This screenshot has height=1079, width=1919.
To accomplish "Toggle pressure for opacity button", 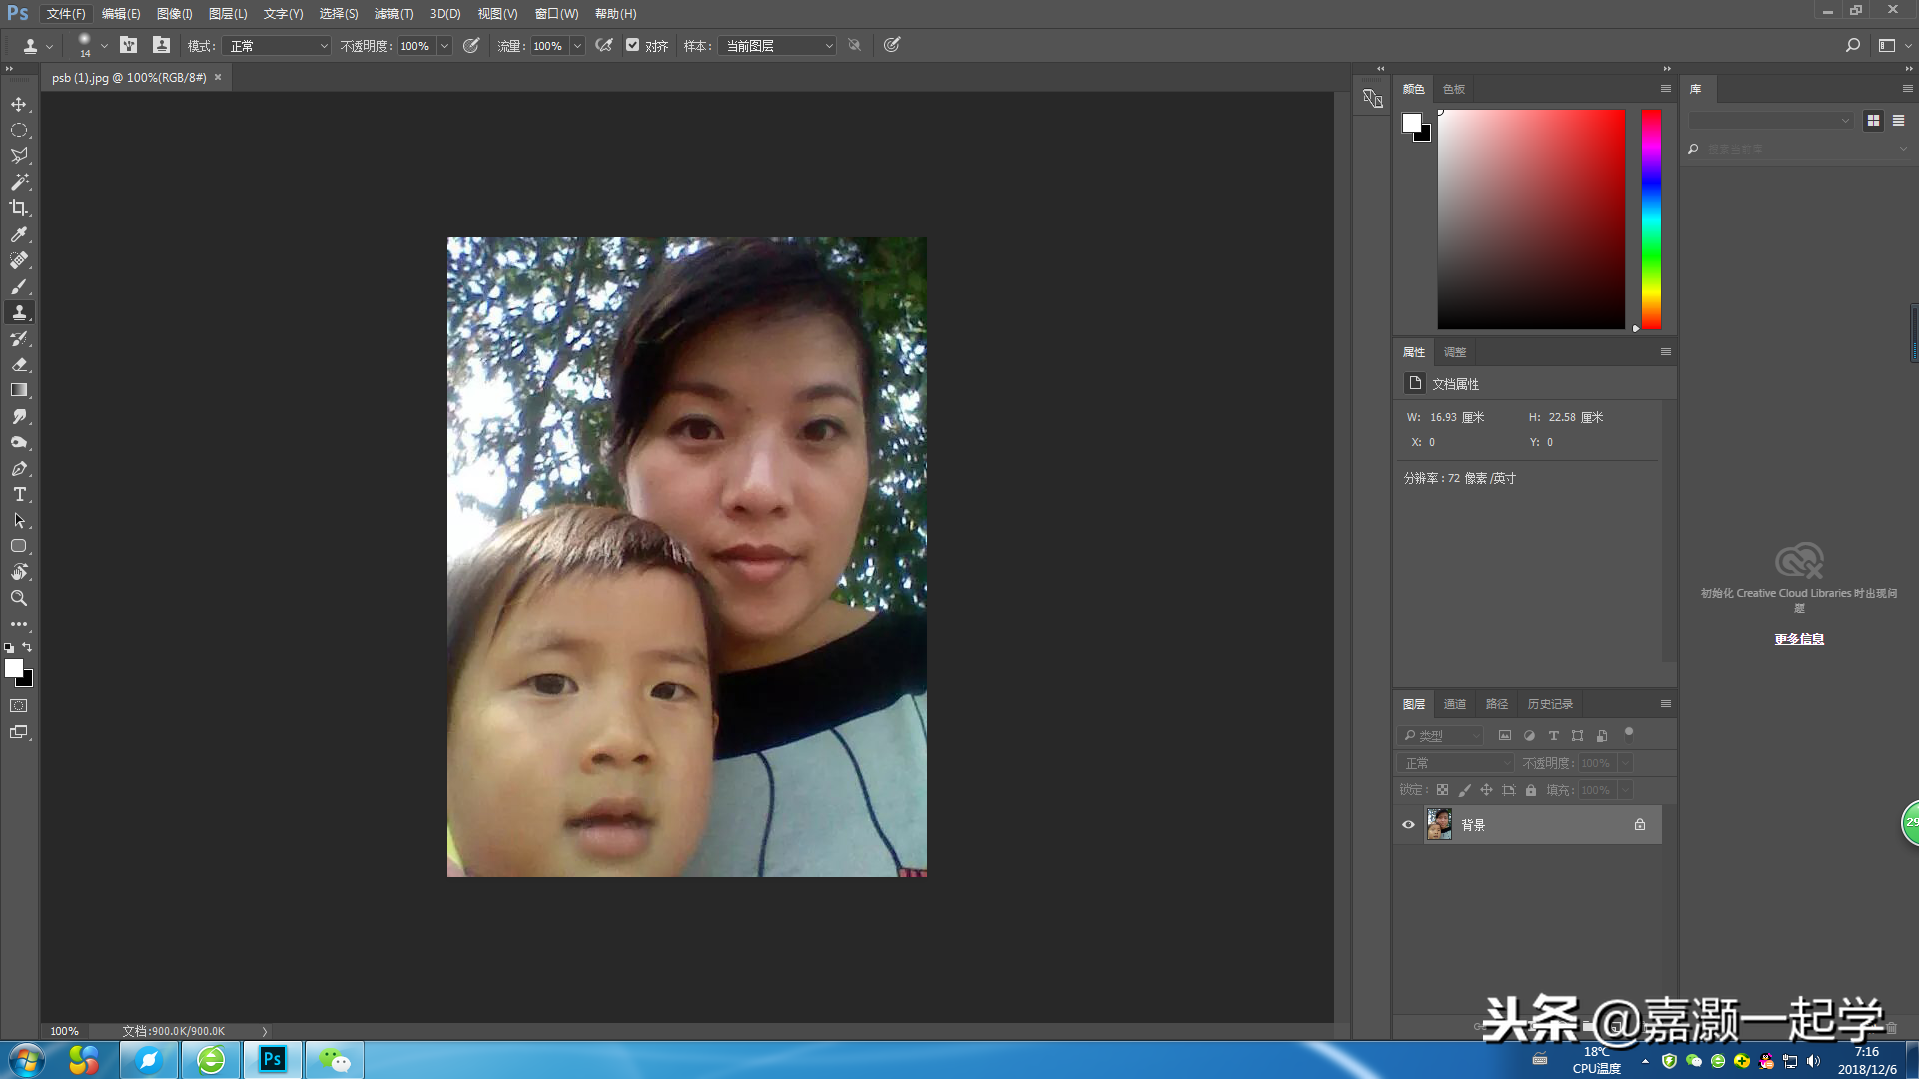I will tap(471, 45).
